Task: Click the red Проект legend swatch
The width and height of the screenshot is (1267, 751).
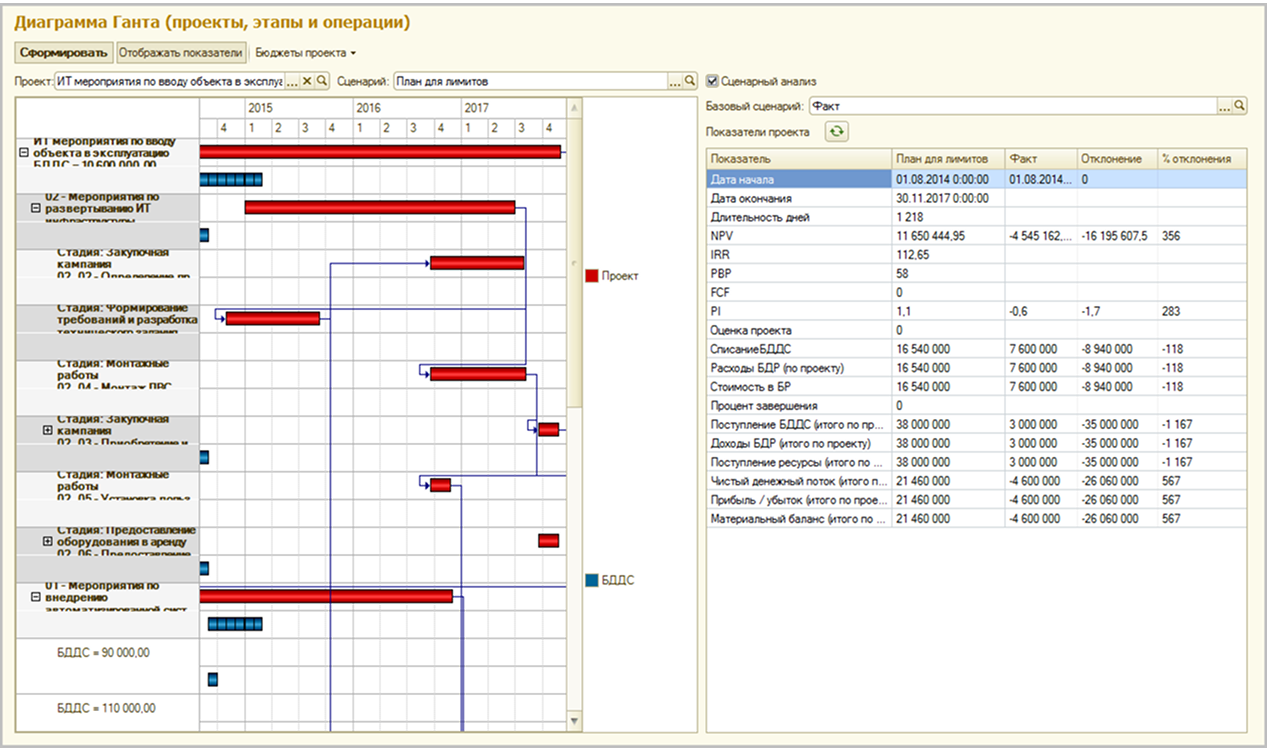Action: coord(591,276)
